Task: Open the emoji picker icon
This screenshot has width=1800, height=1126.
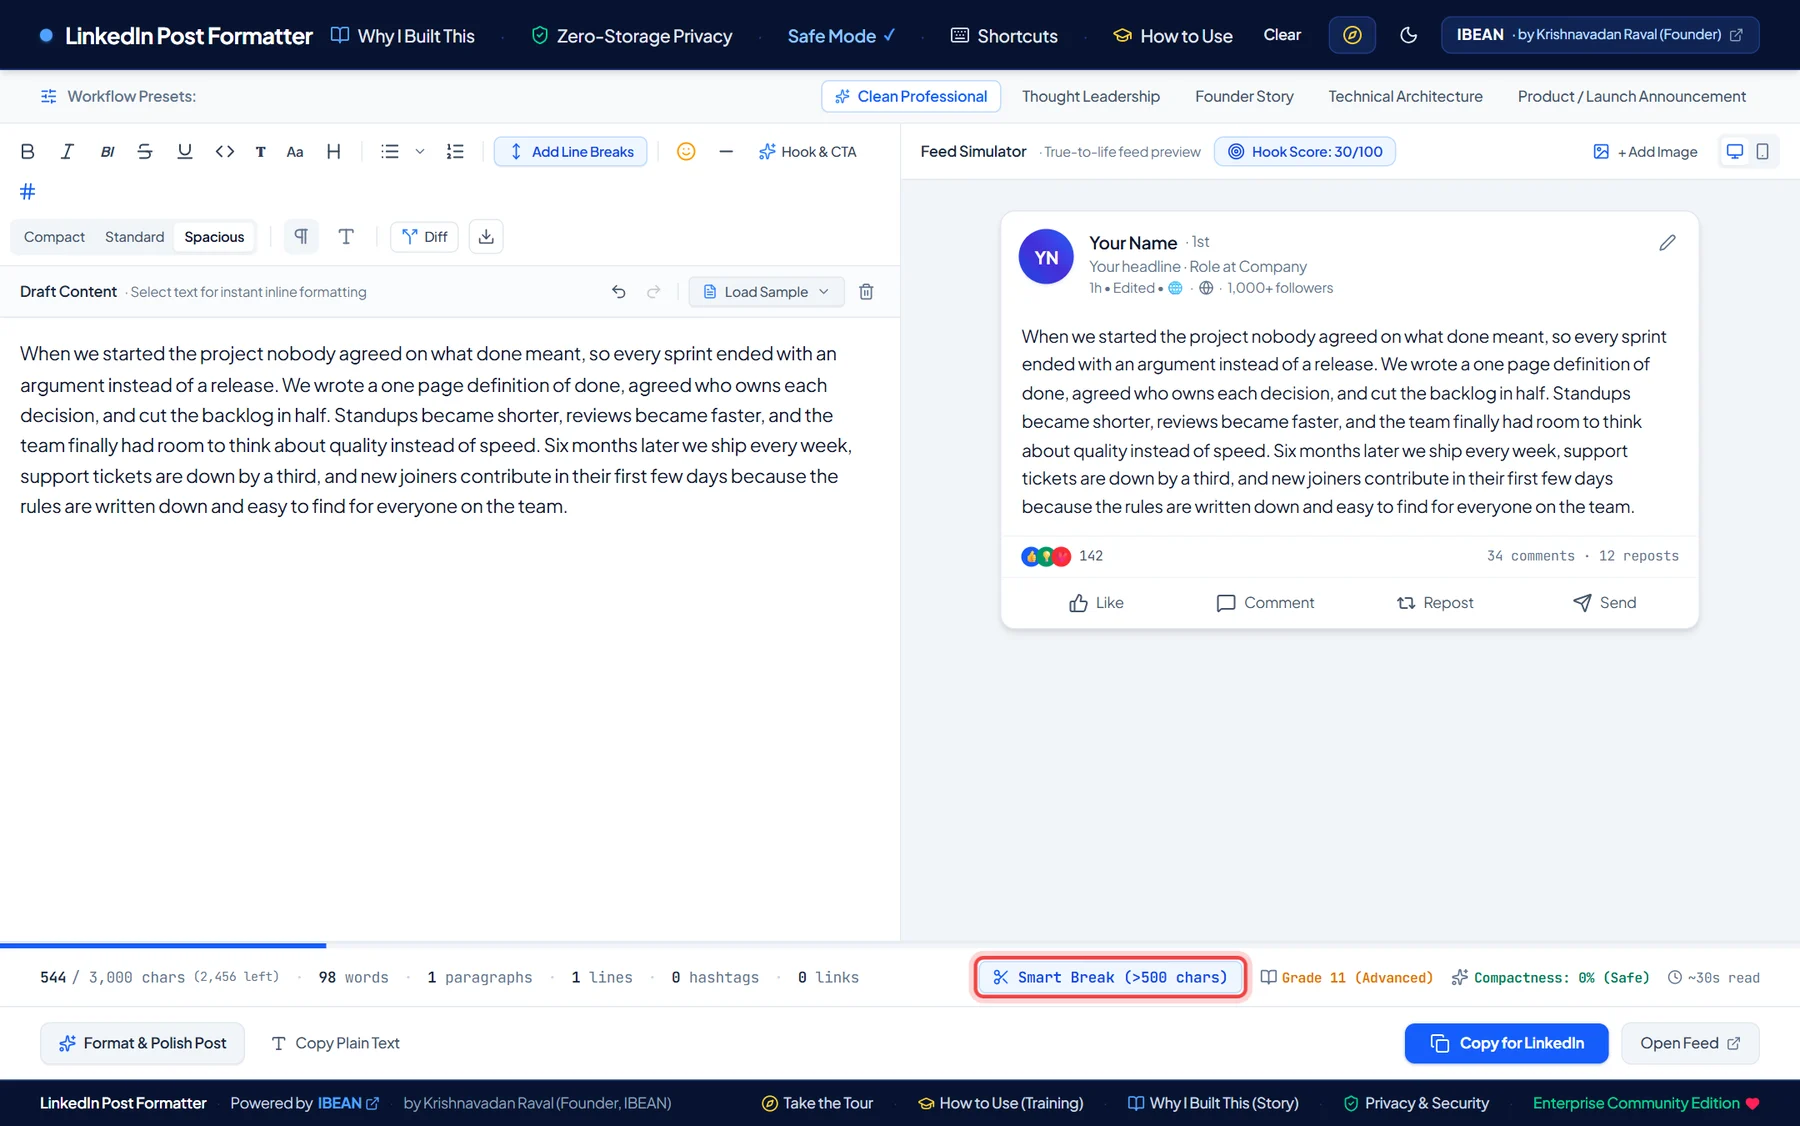Action: pyautogui.click(x=686, y=151)
